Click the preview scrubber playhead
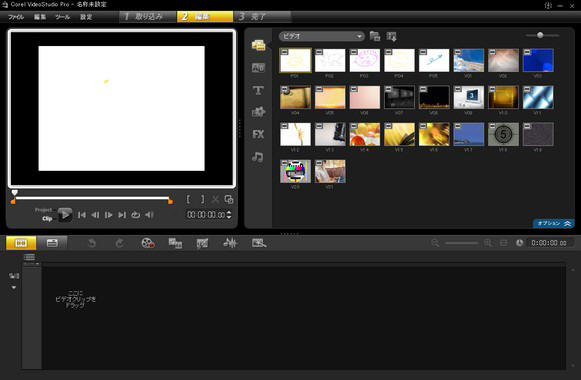The width and height of the screenshot is (581, 380). [14, 192]
